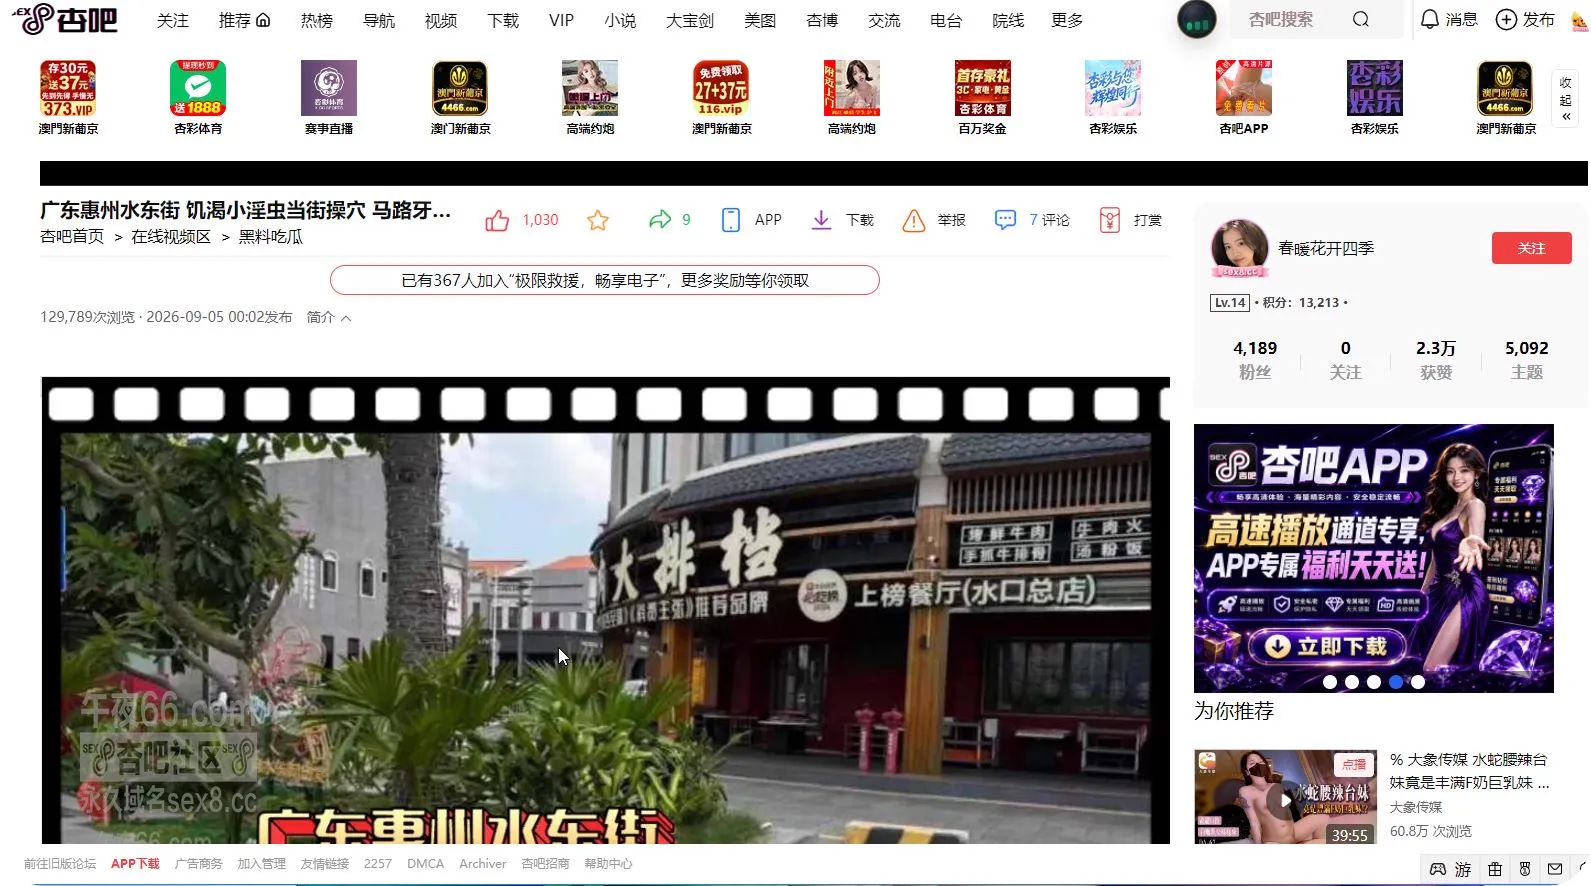Expand the 更多 navigation menu
This screenshot has height=886, width=1591.
[x=1067, y=20]
